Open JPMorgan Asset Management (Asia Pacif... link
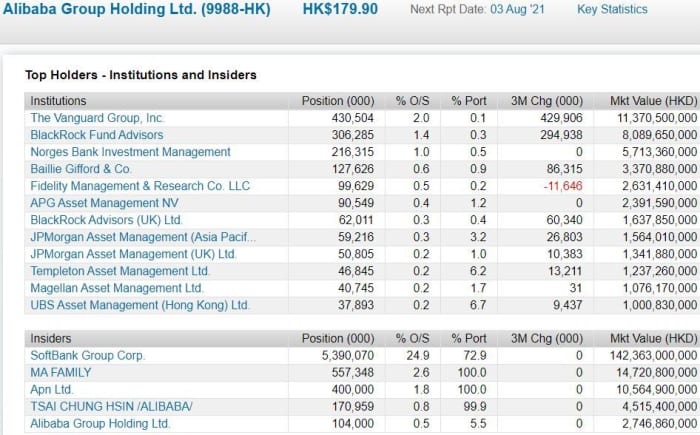Image resolution: width=700 pixels, height=435 pixels. pos(143,237)
